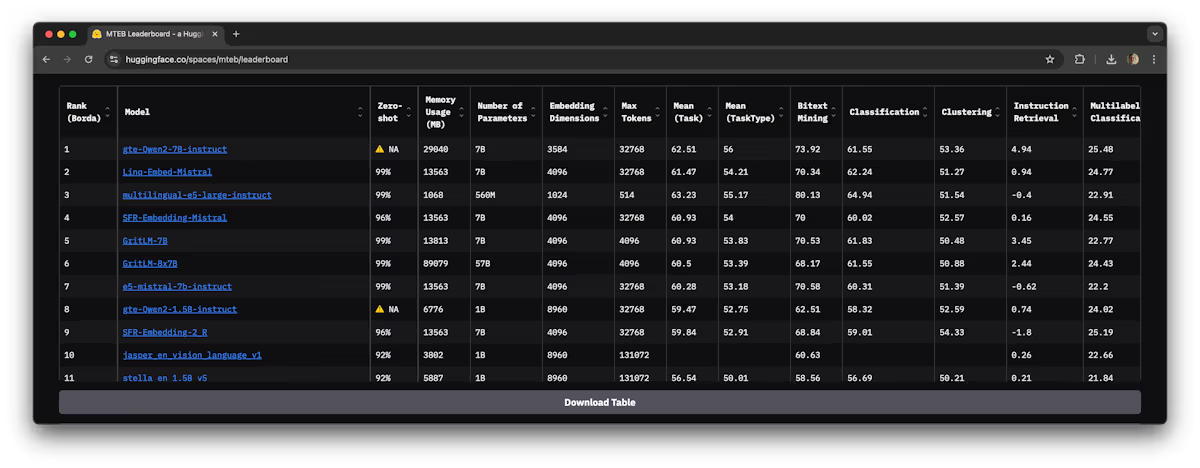Viewport: 1200px width, 468px height.
Task: Open the SFR-Embedding-Mistral model link
Action: click(174, 218)
